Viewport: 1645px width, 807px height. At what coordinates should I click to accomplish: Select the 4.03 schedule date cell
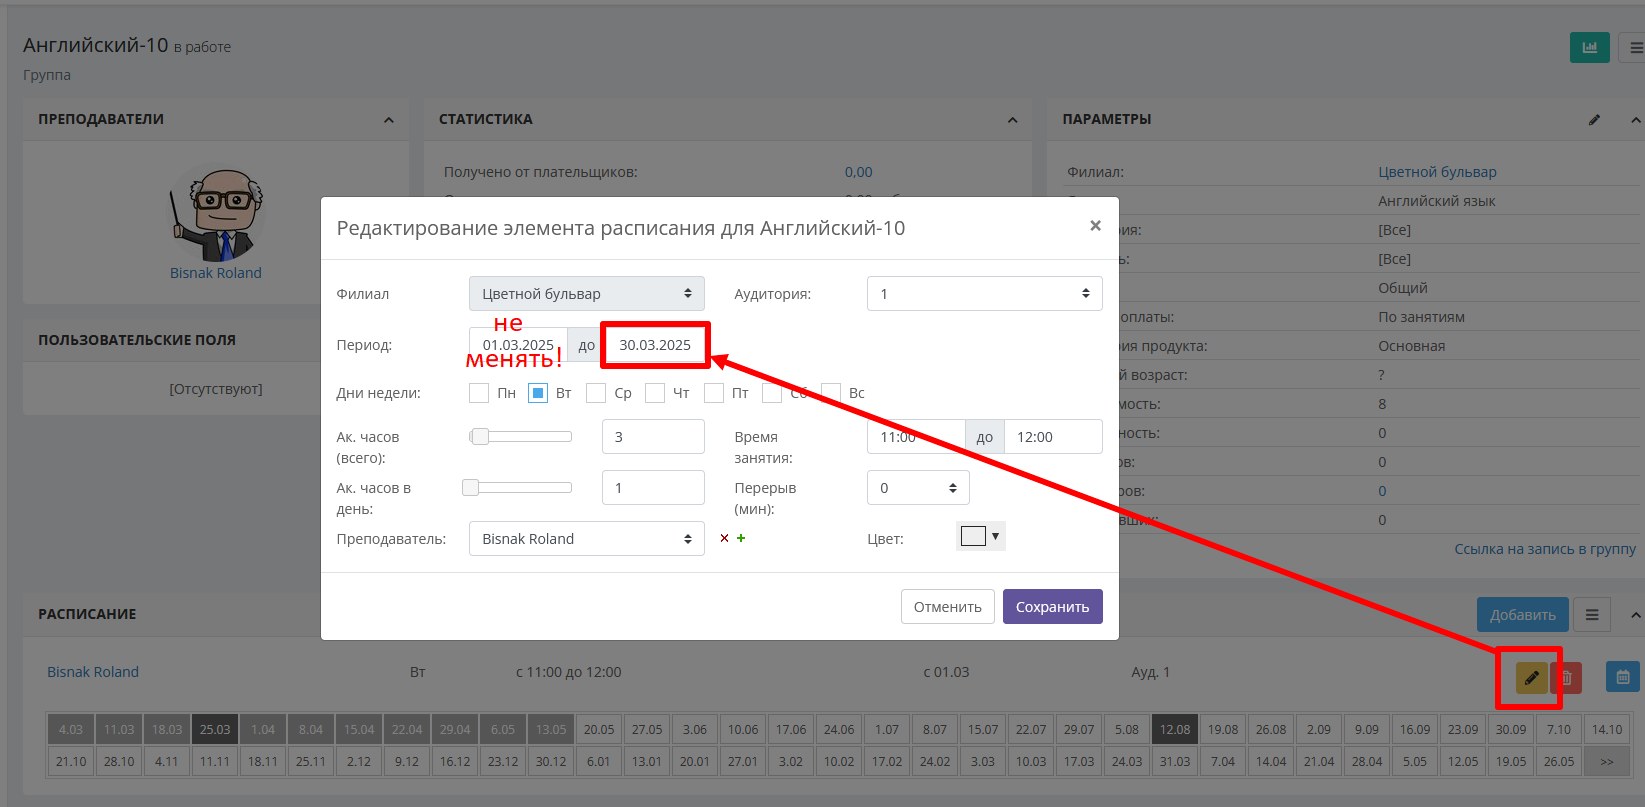coord(71,730)
